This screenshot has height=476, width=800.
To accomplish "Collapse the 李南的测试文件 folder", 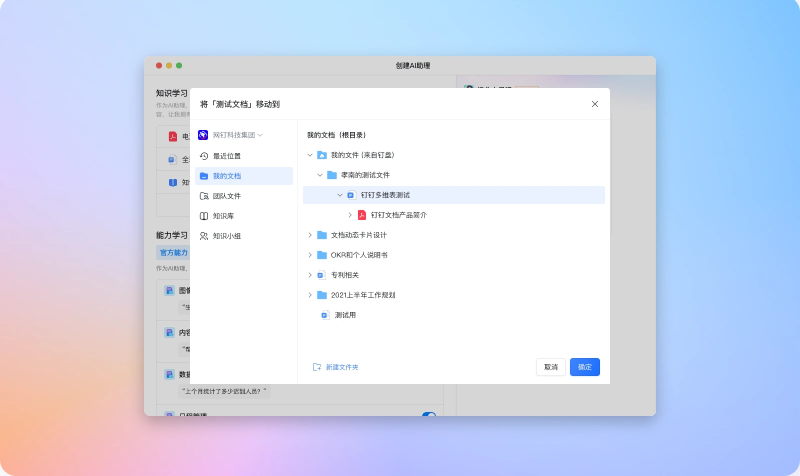I will [x=320, y=175].
